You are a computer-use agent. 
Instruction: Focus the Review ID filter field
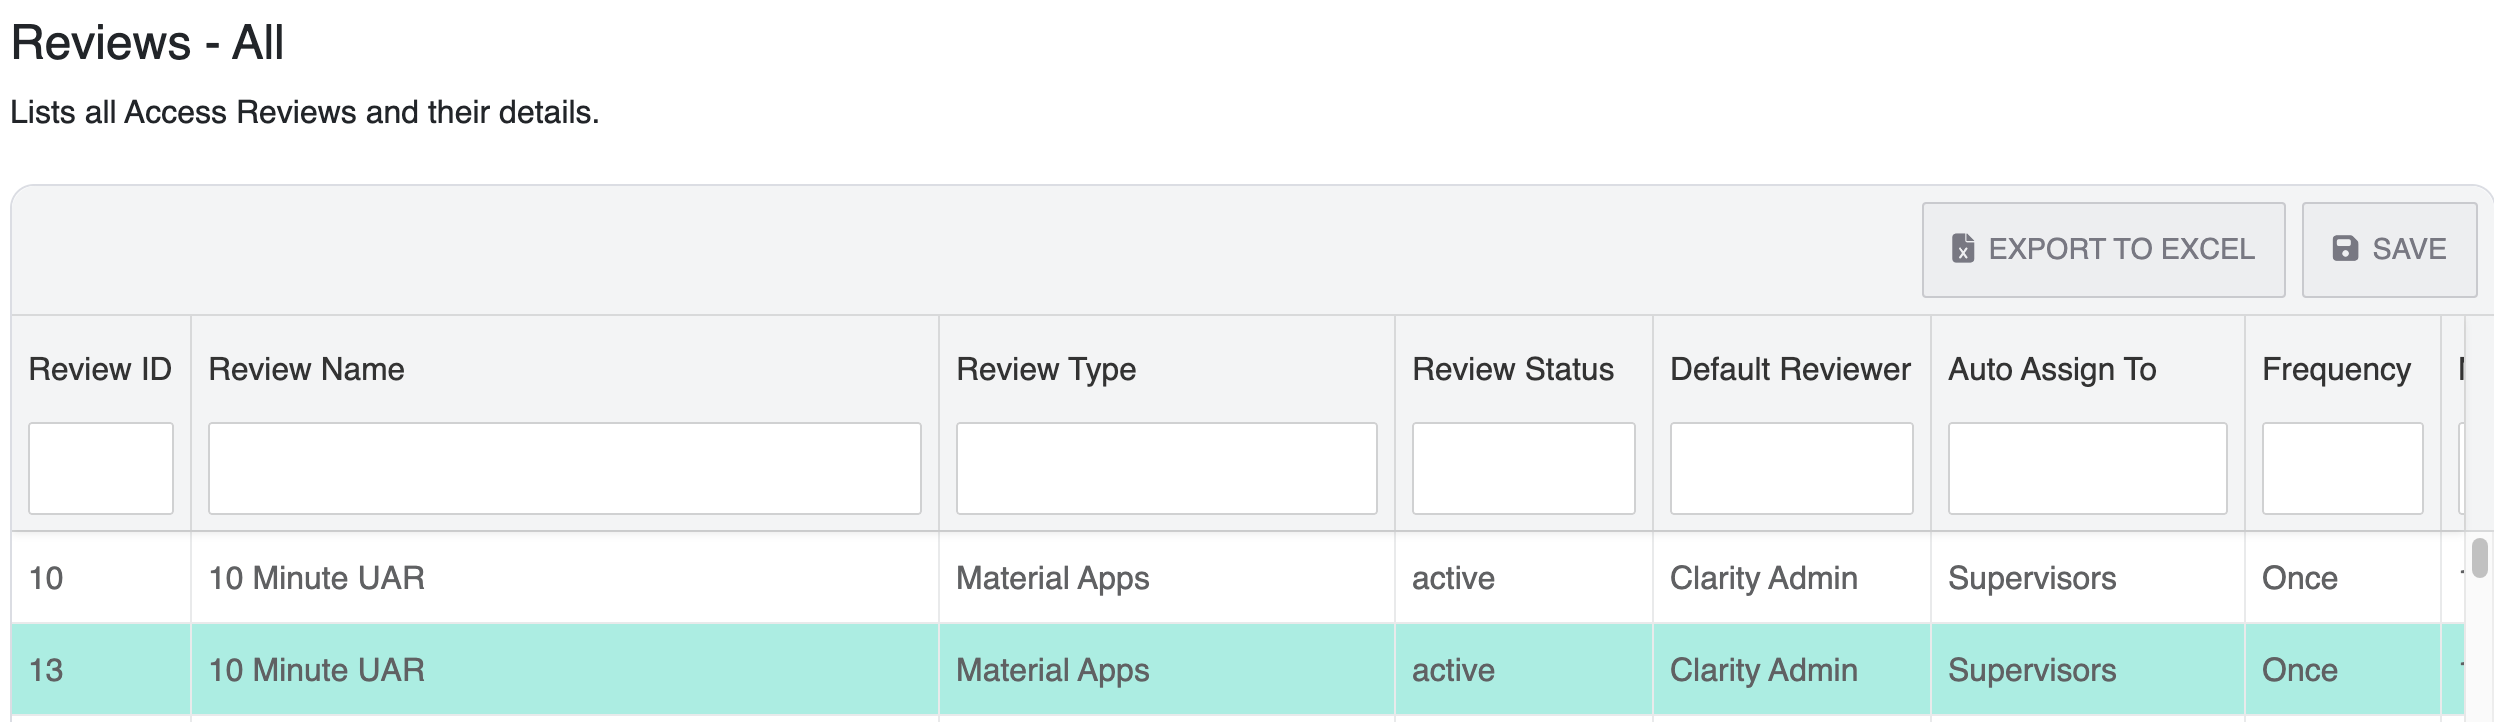pyautogui.click(x=101, y=468)
